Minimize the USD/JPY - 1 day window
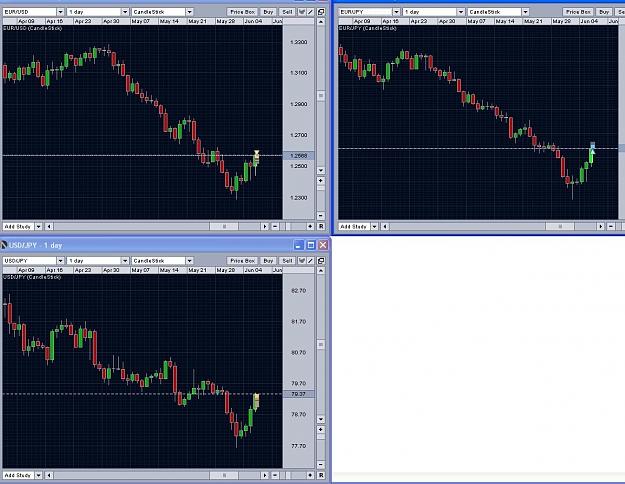This screenshot has width=625, height=484. point(299,245)
